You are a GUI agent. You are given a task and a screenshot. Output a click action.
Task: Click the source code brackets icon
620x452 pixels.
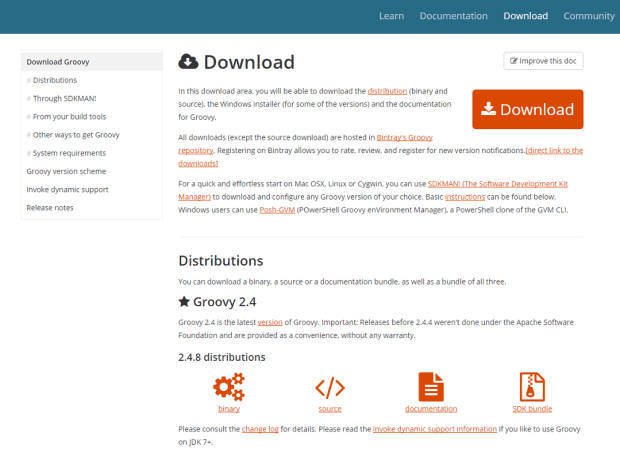pos(330,386)
